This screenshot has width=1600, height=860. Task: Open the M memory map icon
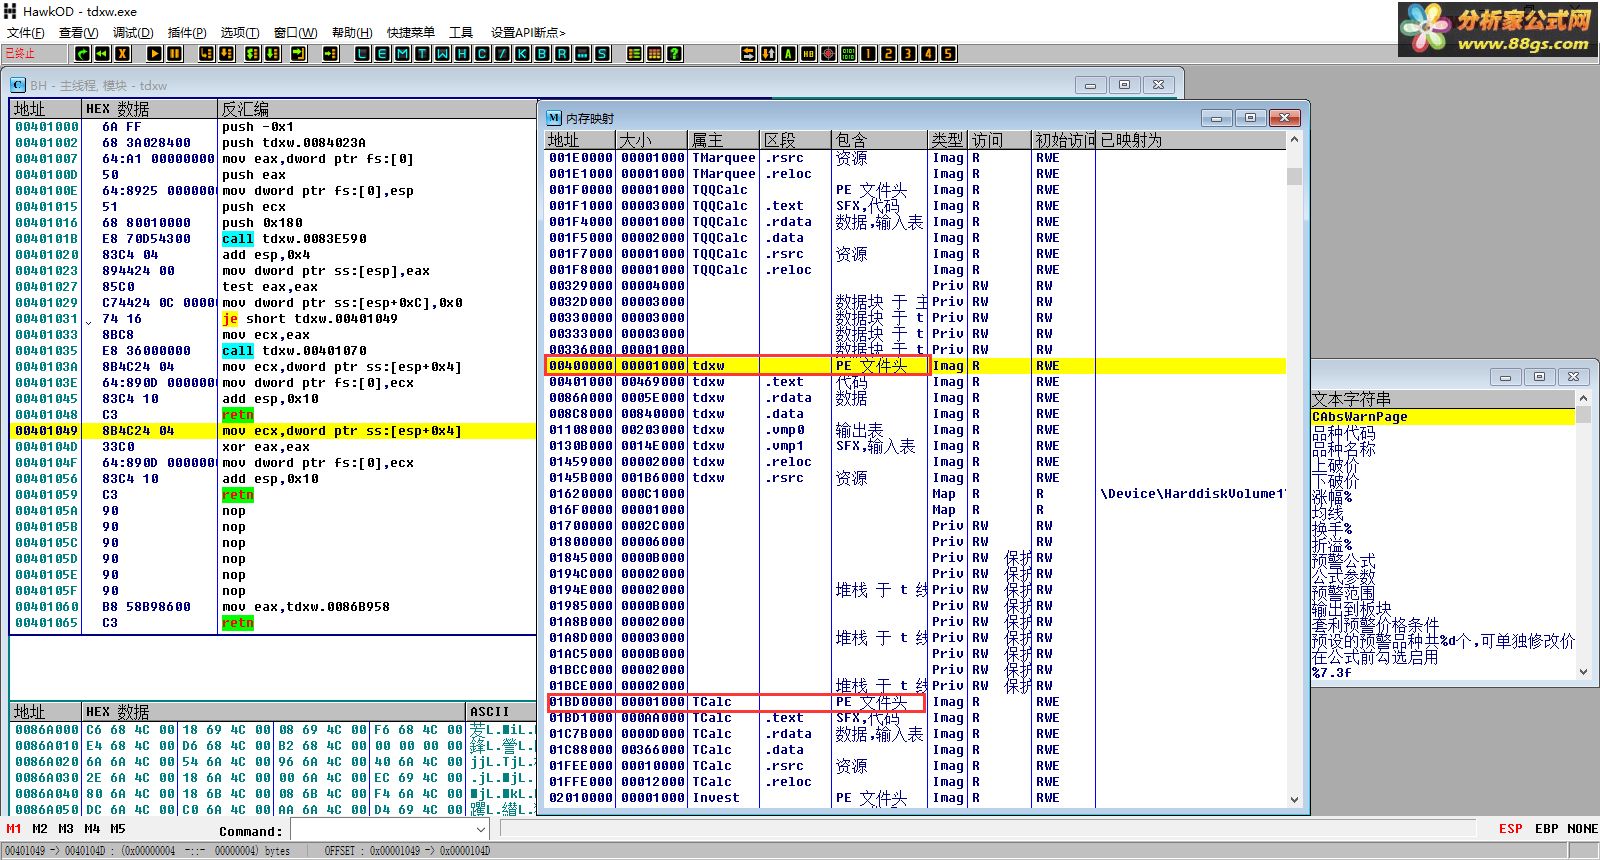pyautogui.click(x=402, y=54)
